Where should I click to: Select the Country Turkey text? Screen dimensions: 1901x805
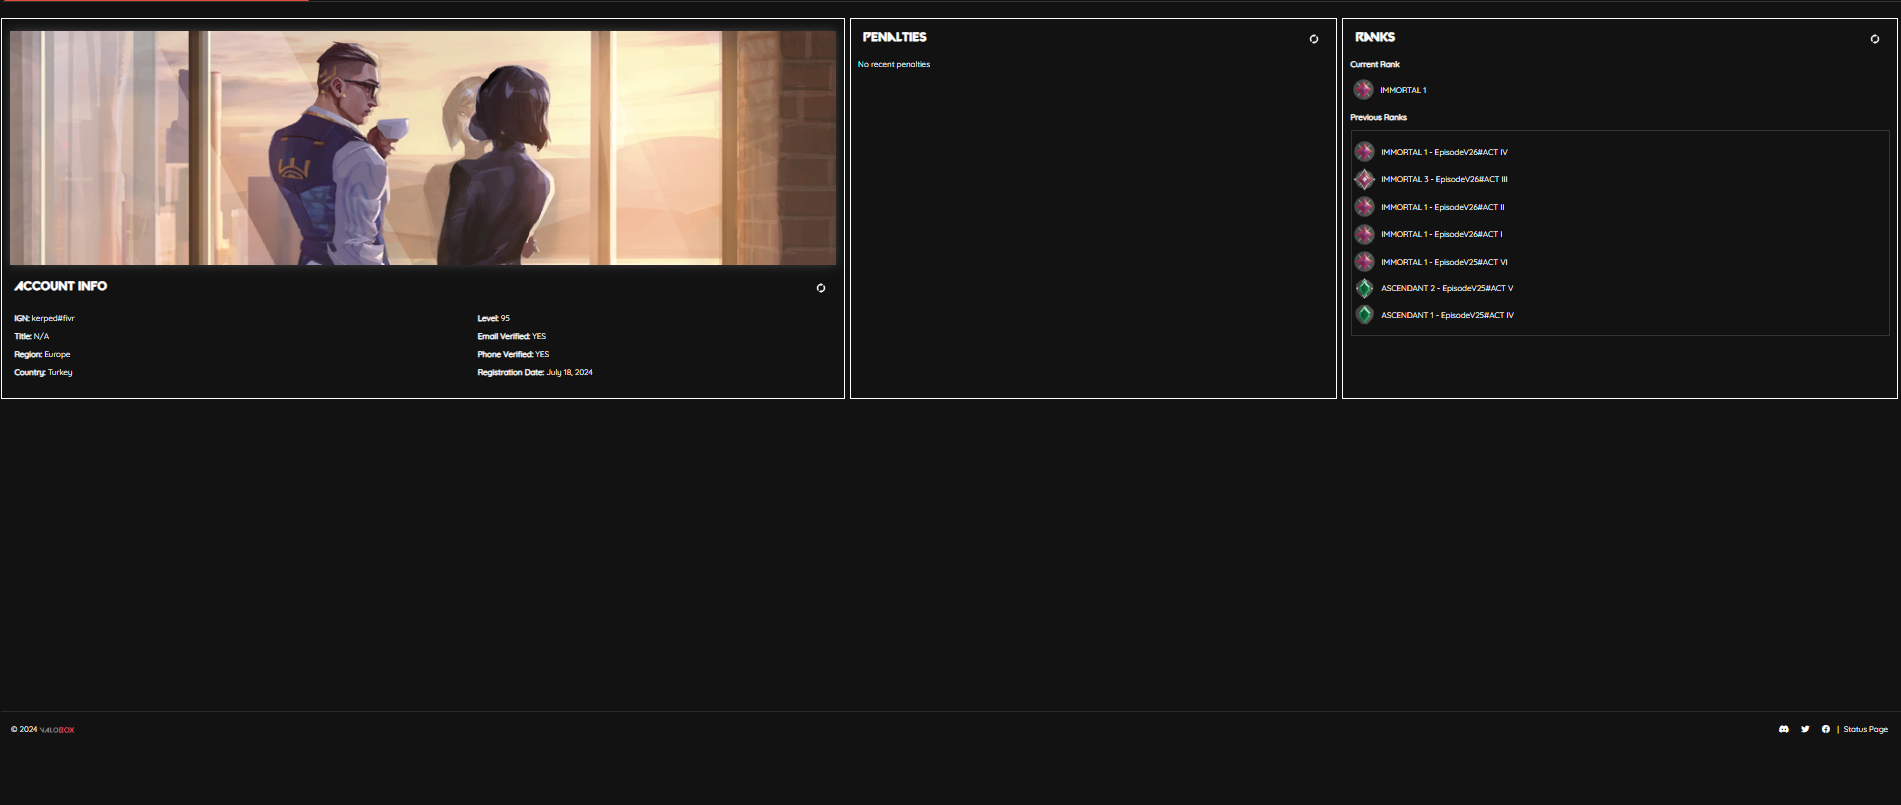click(43, 372)
